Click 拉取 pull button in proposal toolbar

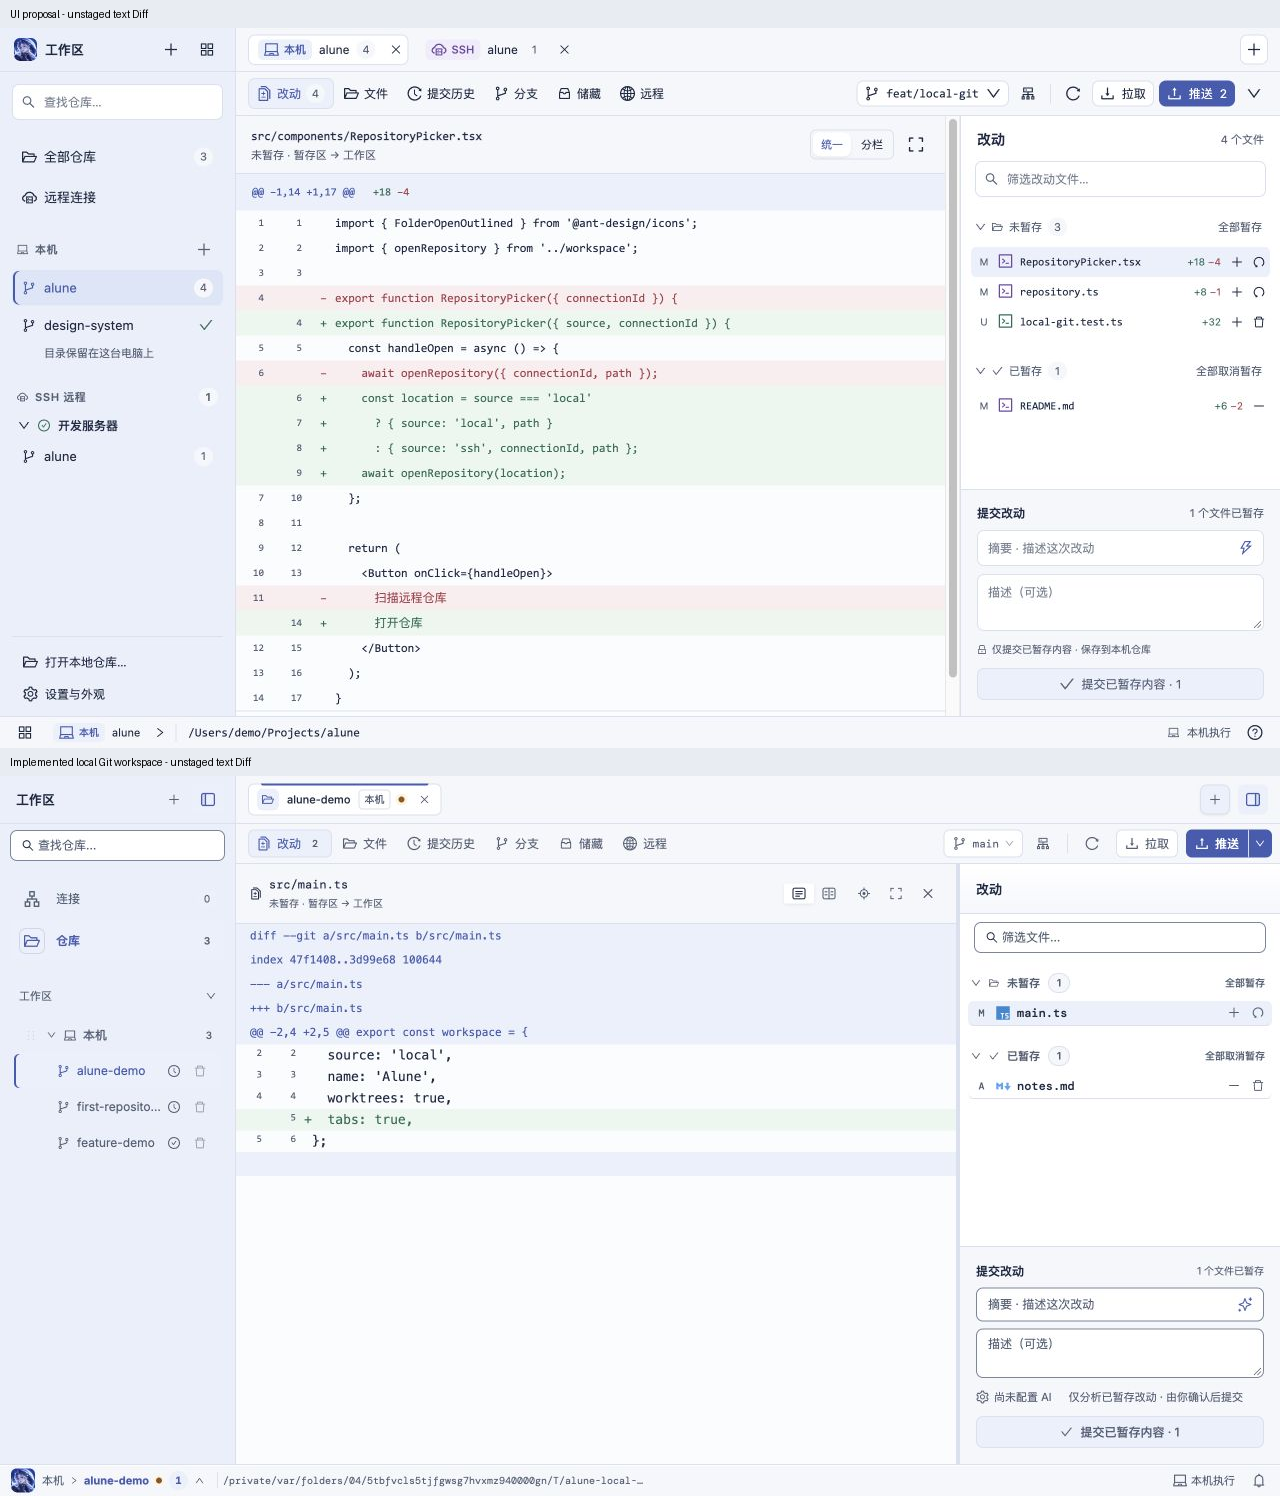tap(1123, 94)
